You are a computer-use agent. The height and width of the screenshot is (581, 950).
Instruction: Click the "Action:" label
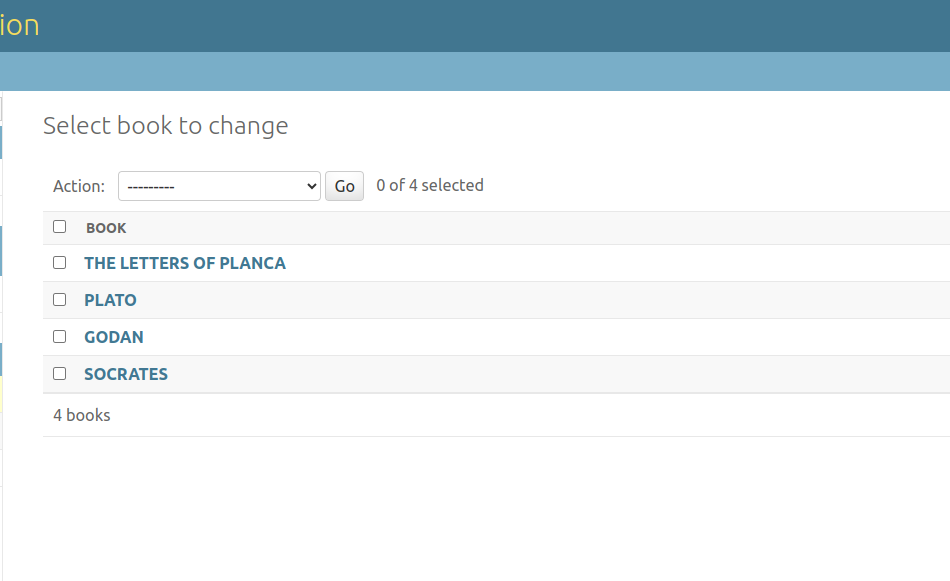(x=79, y=186)
